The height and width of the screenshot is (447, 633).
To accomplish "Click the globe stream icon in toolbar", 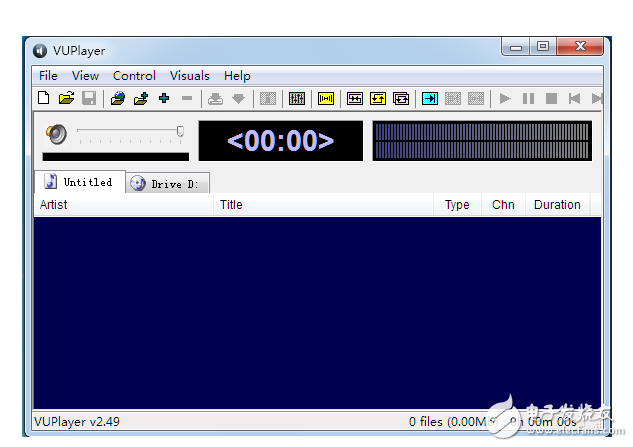I will point(118,98).
